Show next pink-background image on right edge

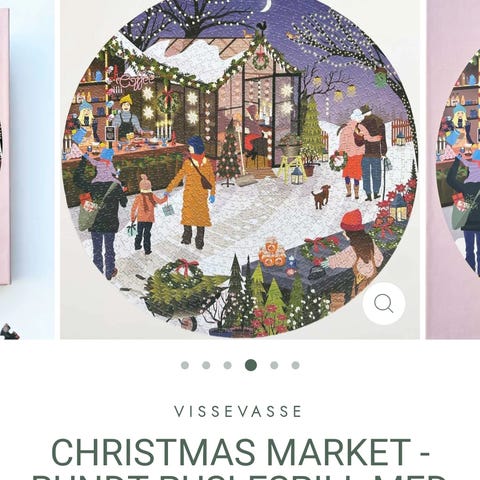tap(453, 169)
